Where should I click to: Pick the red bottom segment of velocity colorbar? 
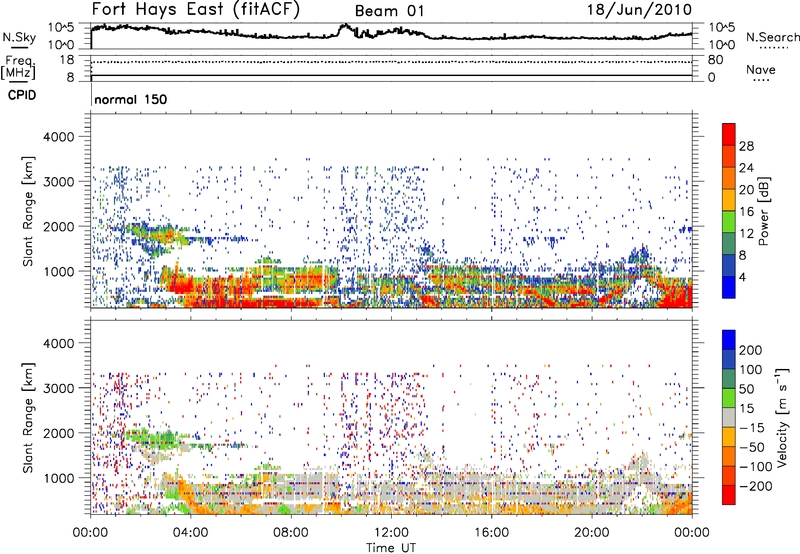(729, 495)
